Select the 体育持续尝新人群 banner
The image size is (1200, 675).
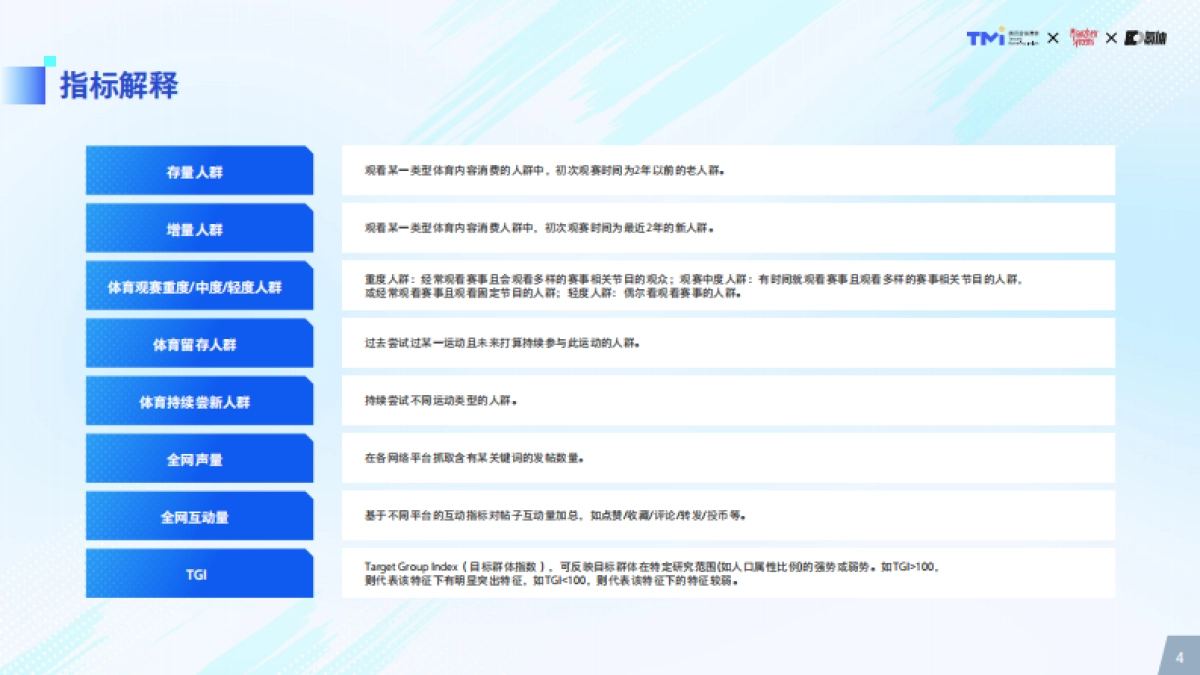199,400
